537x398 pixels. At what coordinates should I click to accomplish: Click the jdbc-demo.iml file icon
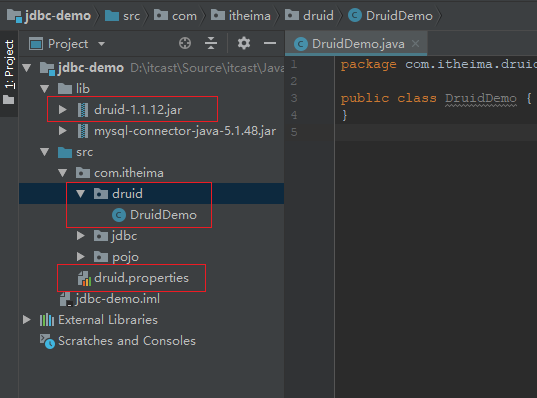[65, 299]
